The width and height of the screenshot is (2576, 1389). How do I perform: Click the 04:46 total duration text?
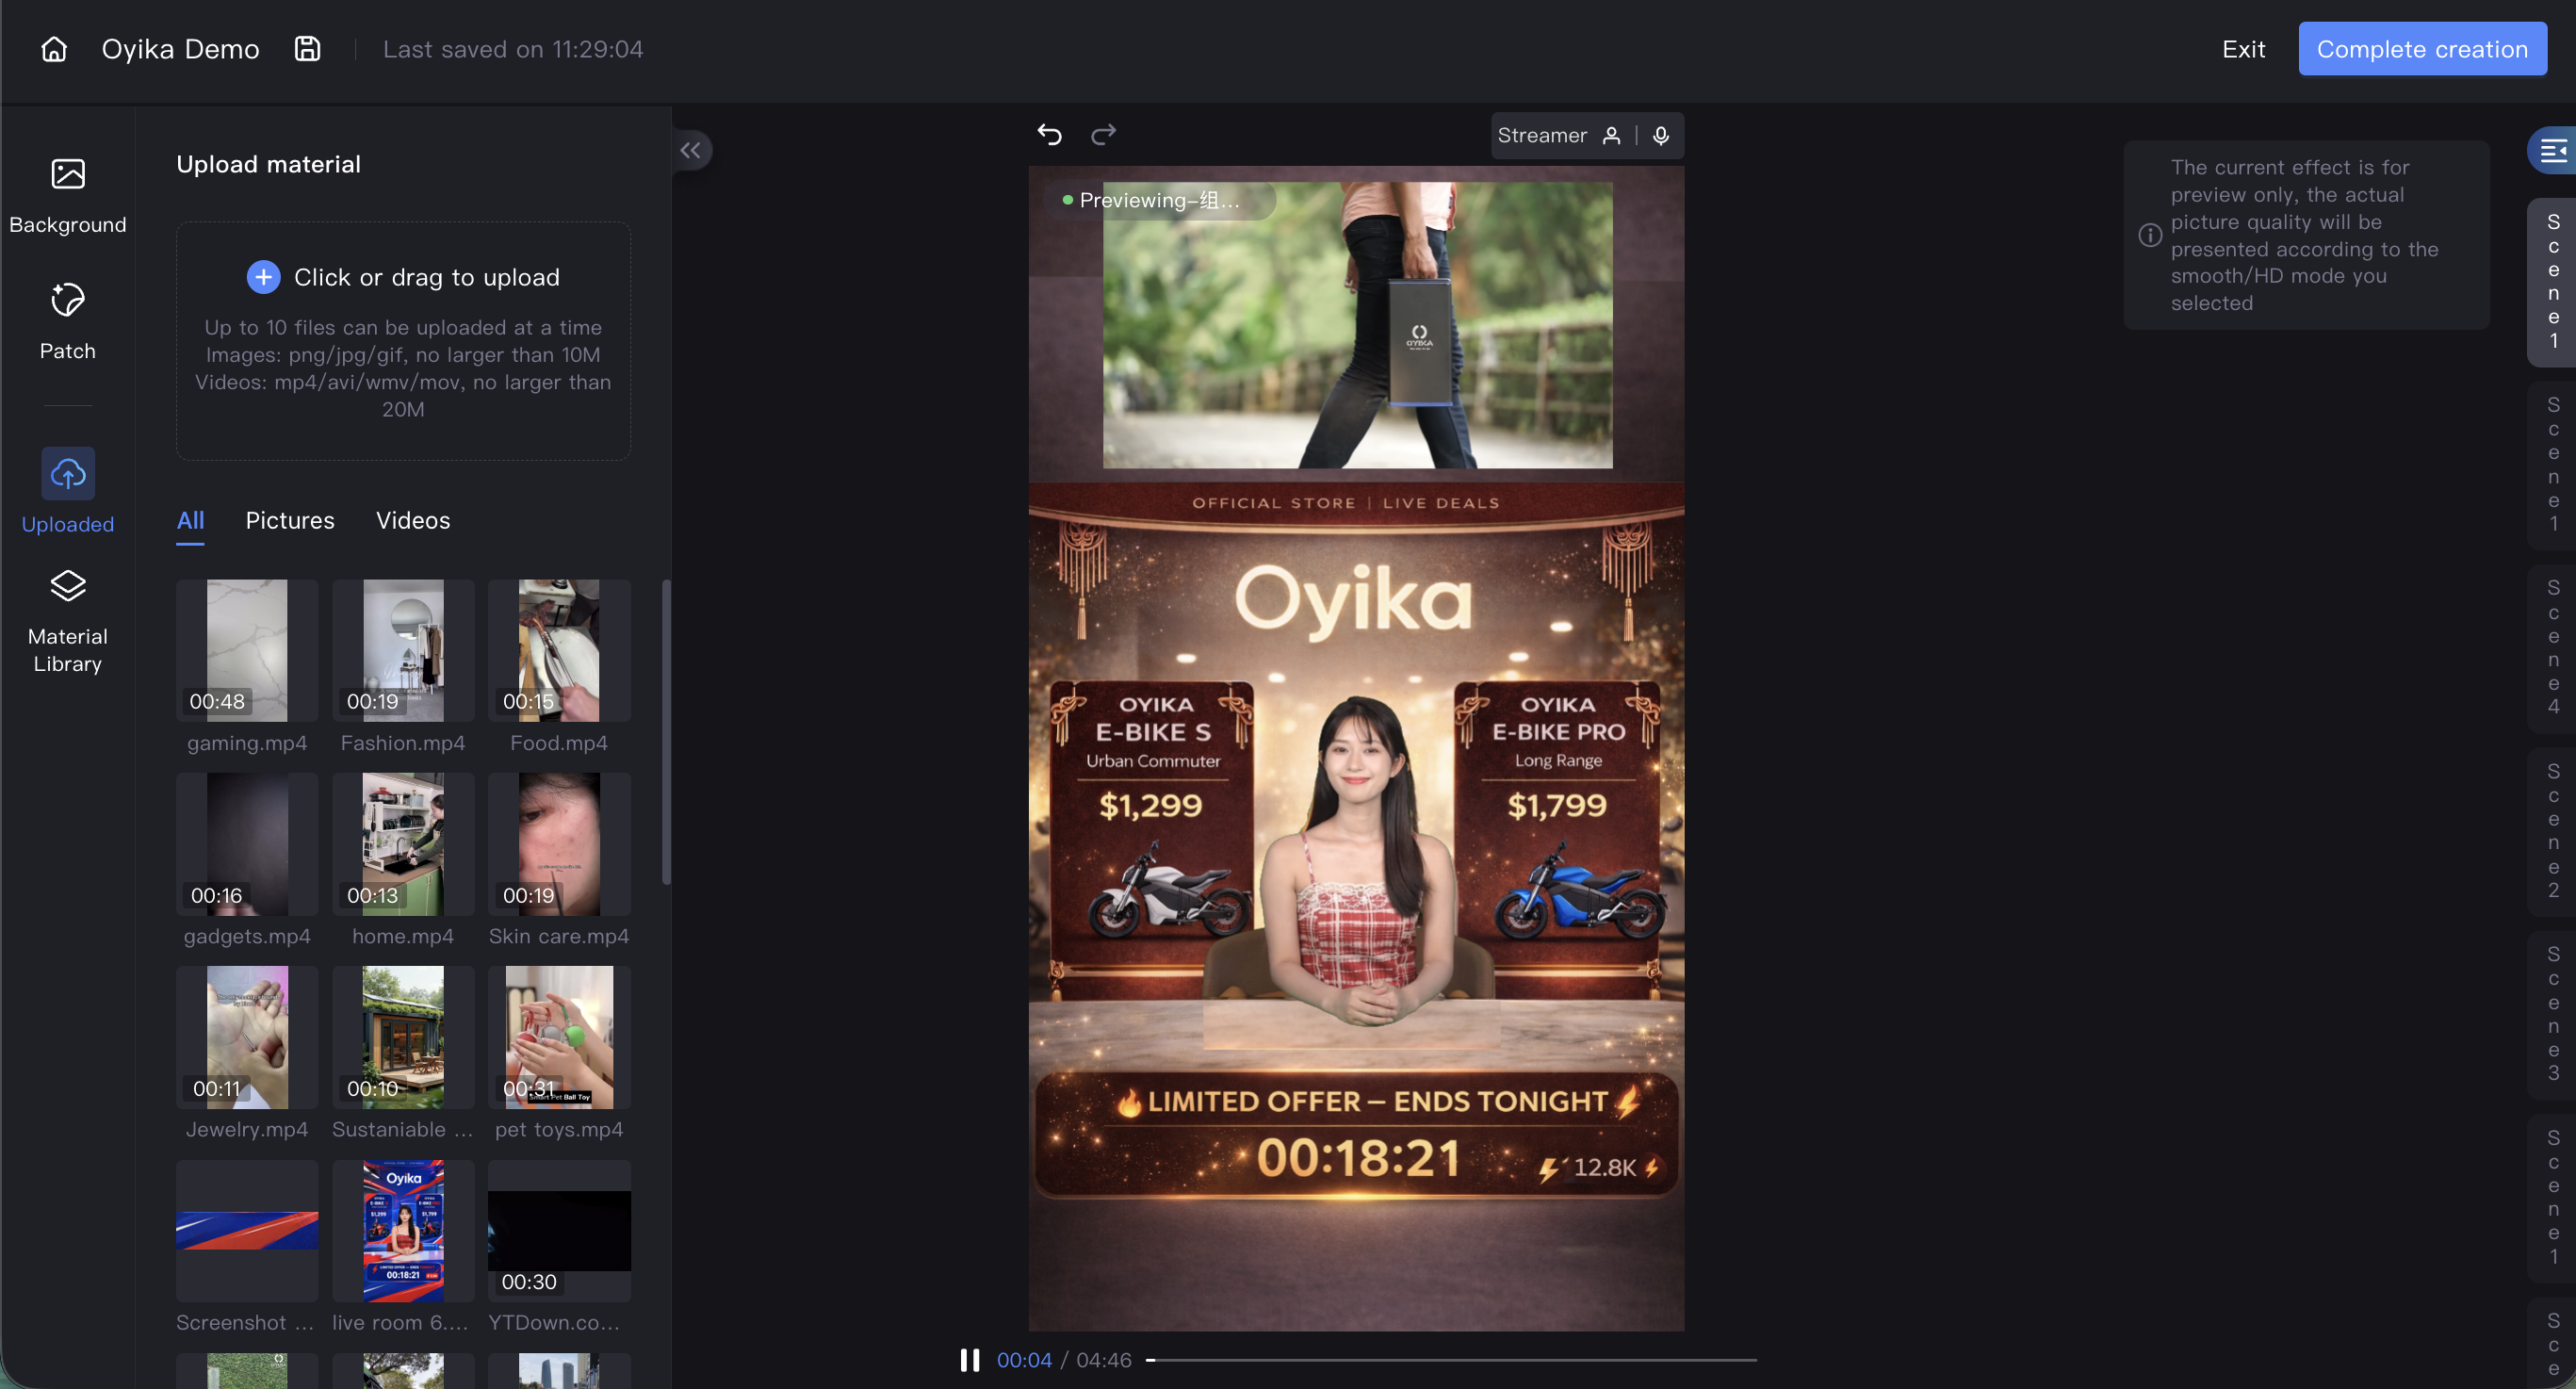(x=1104, y=1360)
